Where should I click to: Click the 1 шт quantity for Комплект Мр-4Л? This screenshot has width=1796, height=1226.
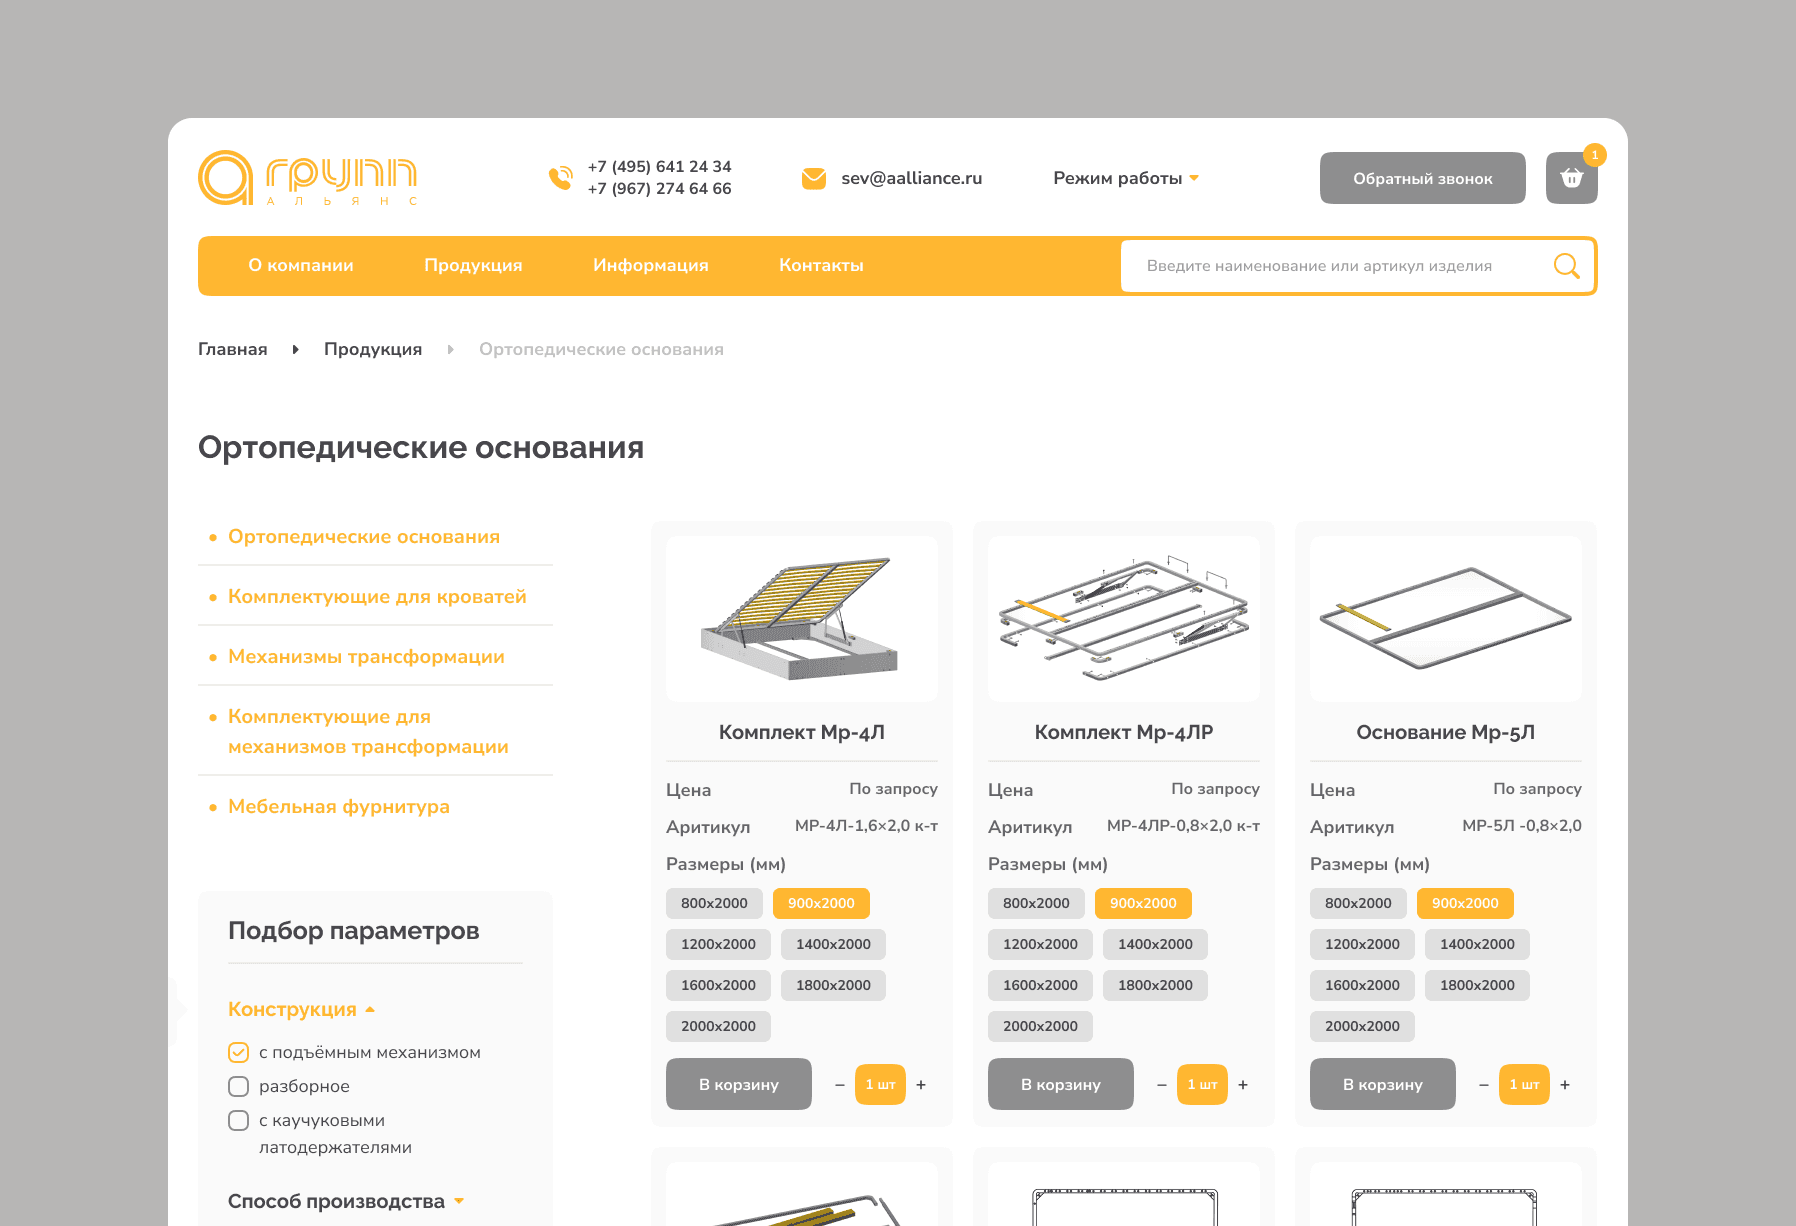pos(880,1085)
